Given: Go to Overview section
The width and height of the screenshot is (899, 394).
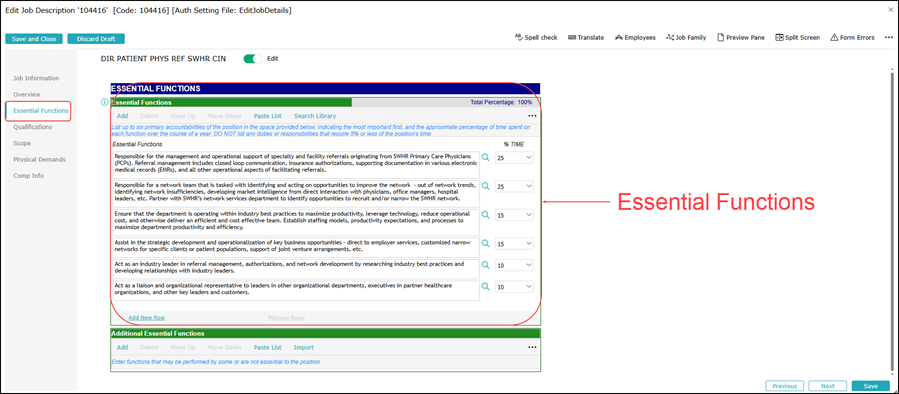Looking at the screenshot, I should pos(27,94).
